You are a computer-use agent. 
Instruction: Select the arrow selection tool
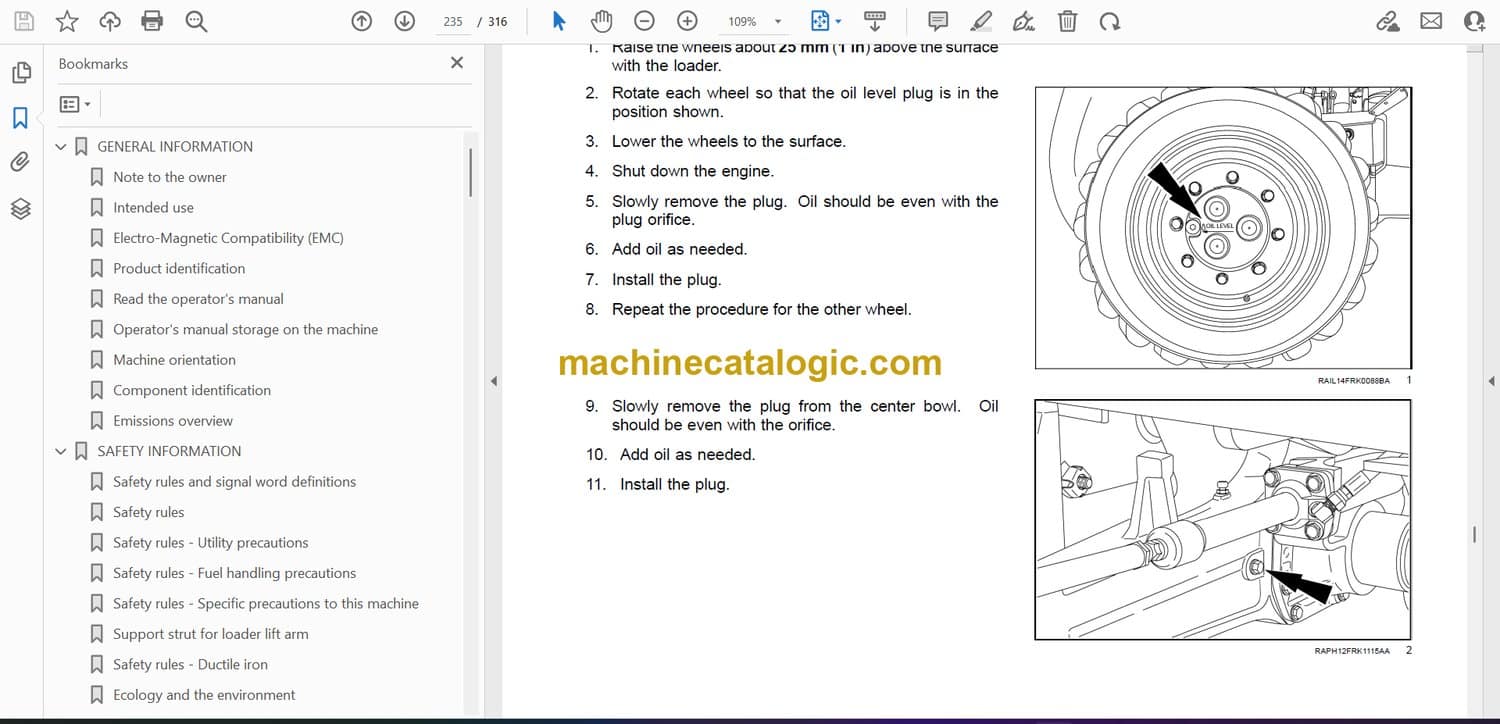(559, 21)
